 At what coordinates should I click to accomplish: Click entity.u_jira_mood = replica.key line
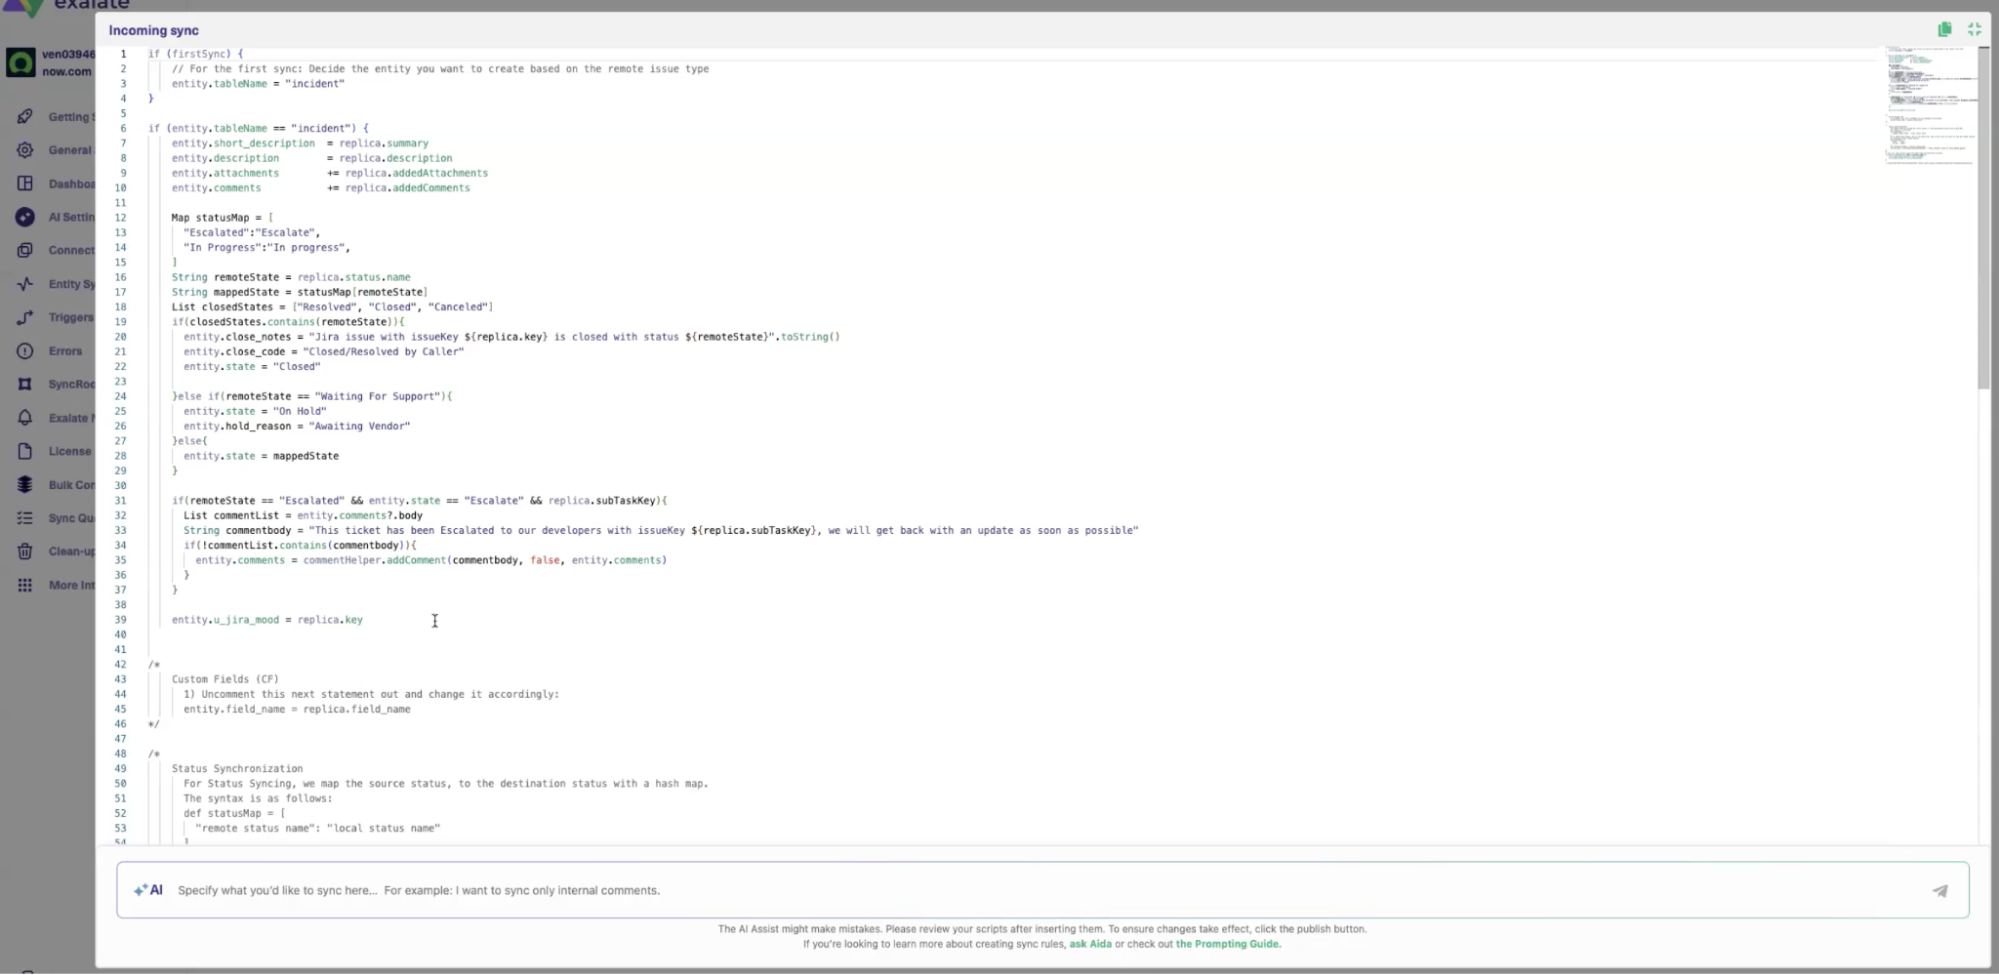[x=267, y=620]
